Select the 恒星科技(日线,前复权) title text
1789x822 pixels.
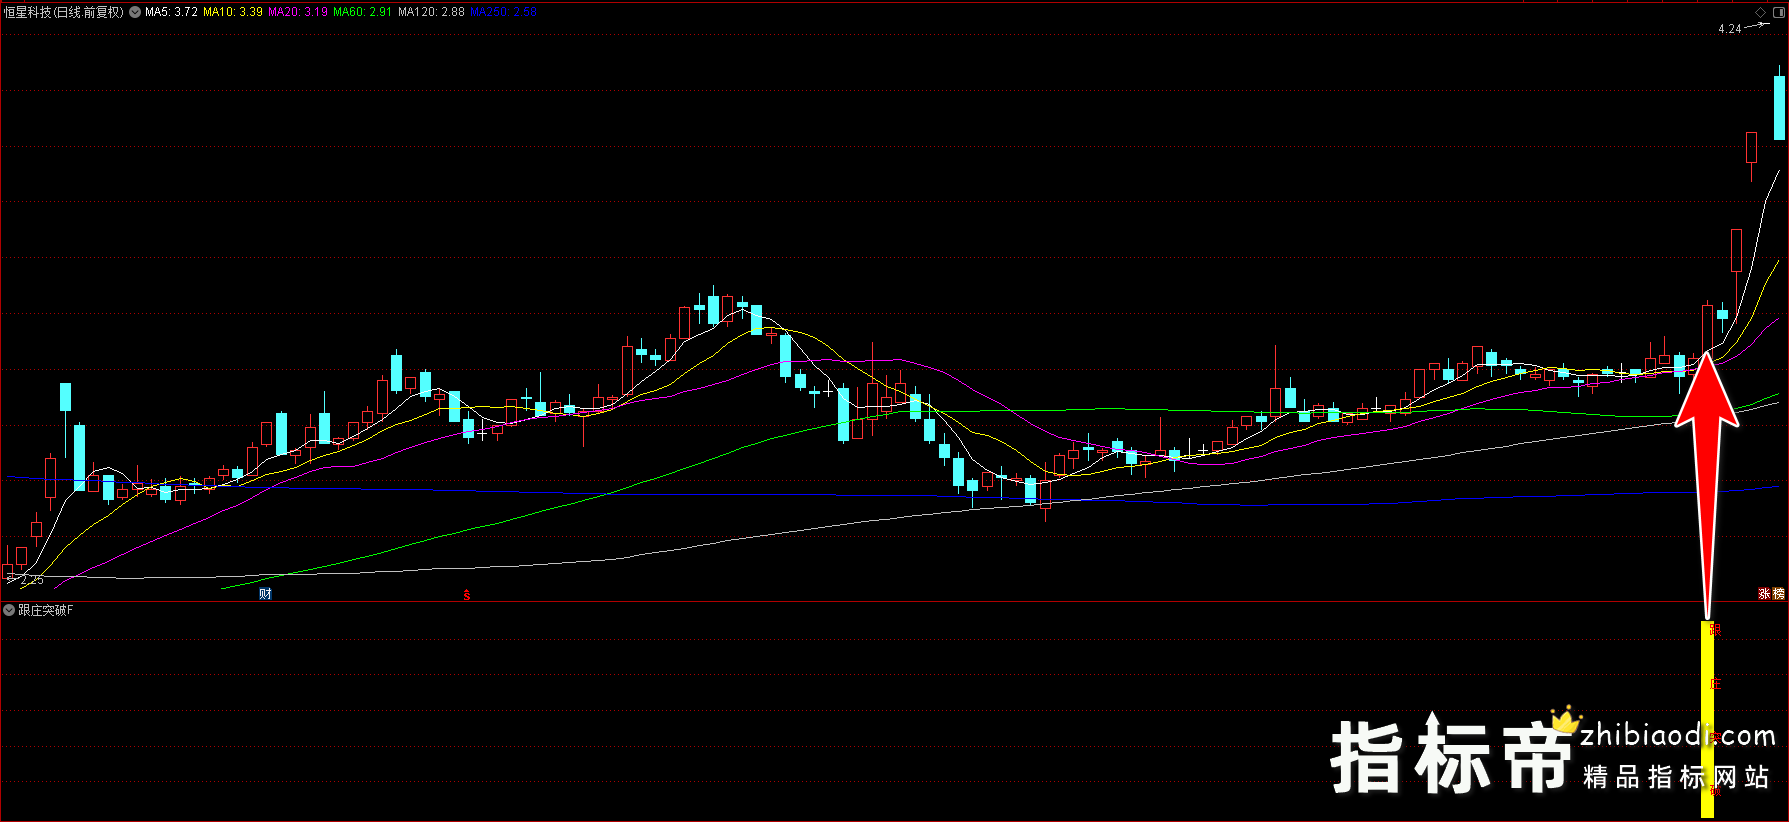tap(64, 12)
